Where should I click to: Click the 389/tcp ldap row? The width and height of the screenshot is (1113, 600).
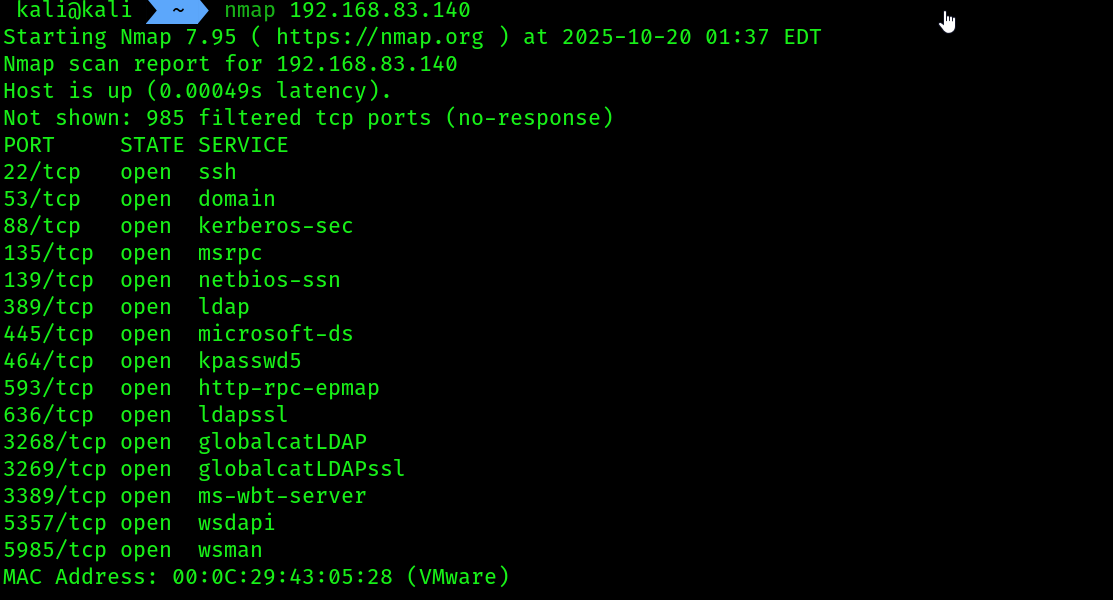click(126, 307)
